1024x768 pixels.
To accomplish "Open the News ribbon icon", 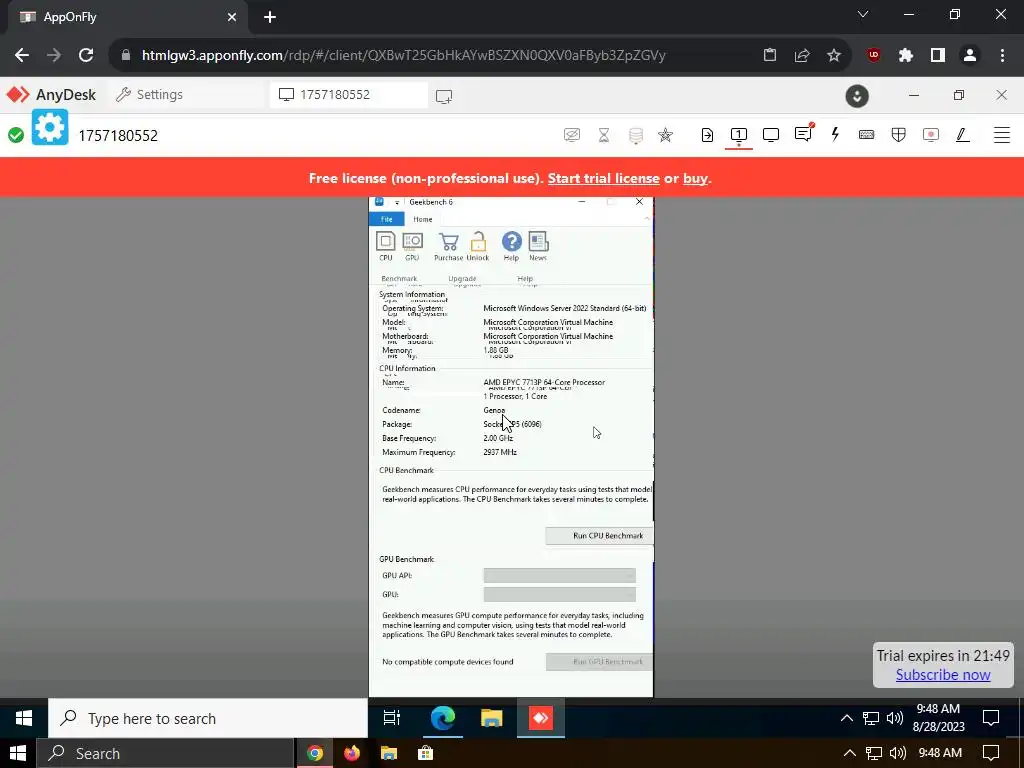I will 538,246.
